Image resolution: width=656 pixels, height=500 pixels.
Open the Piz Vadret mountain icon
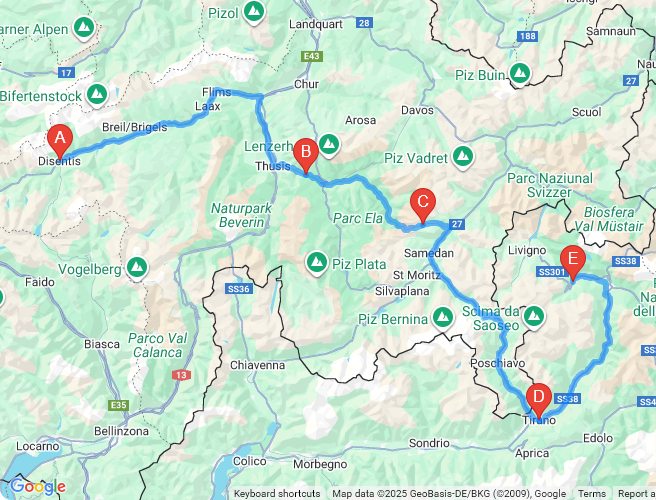(x=462, y=158)
